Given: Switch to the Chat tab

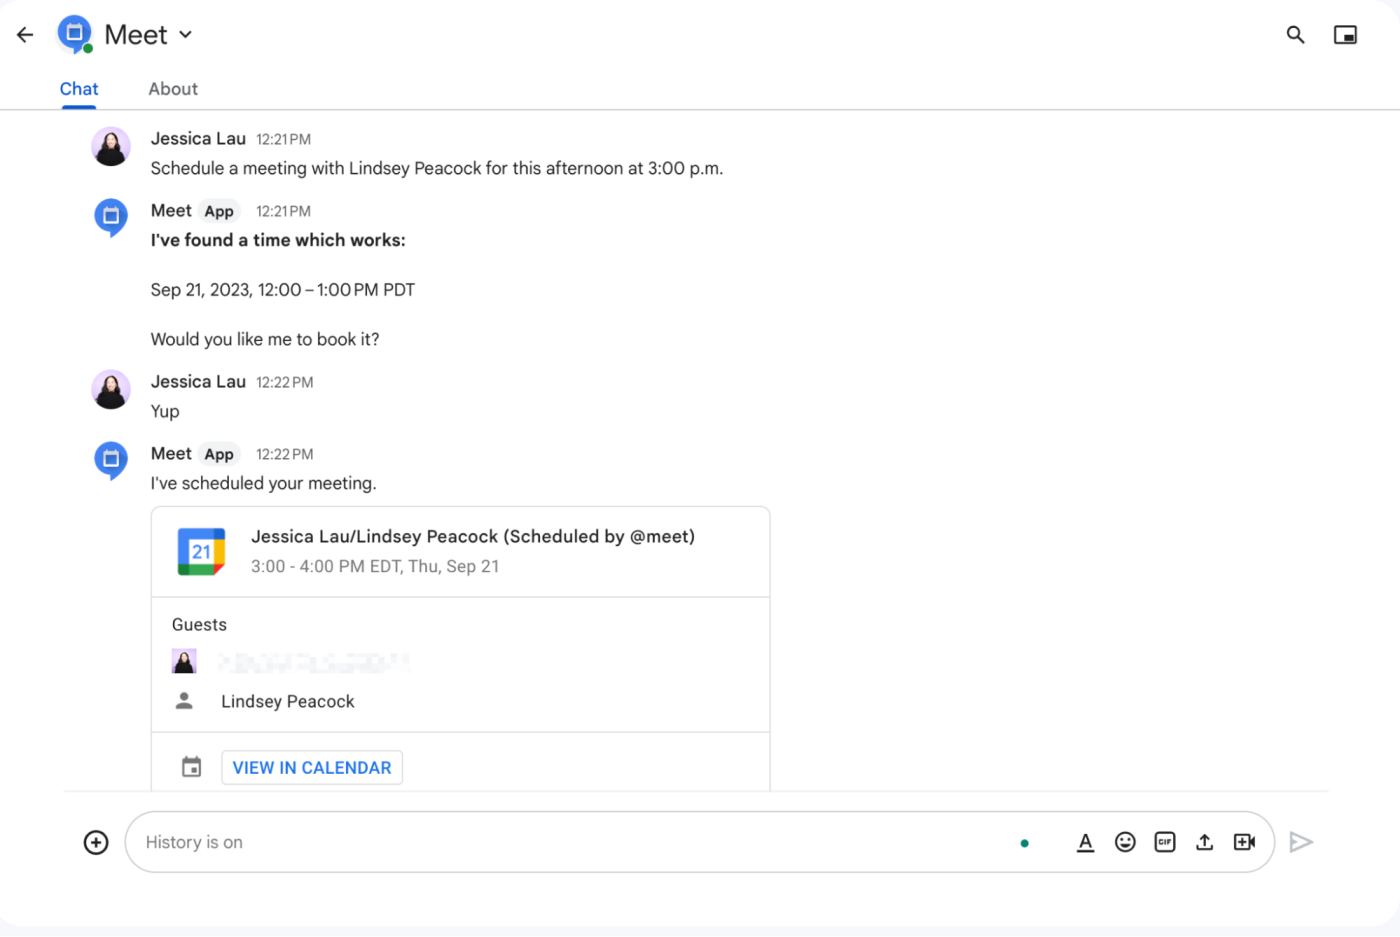Looking at the screenshot, I should pos(79,89).
